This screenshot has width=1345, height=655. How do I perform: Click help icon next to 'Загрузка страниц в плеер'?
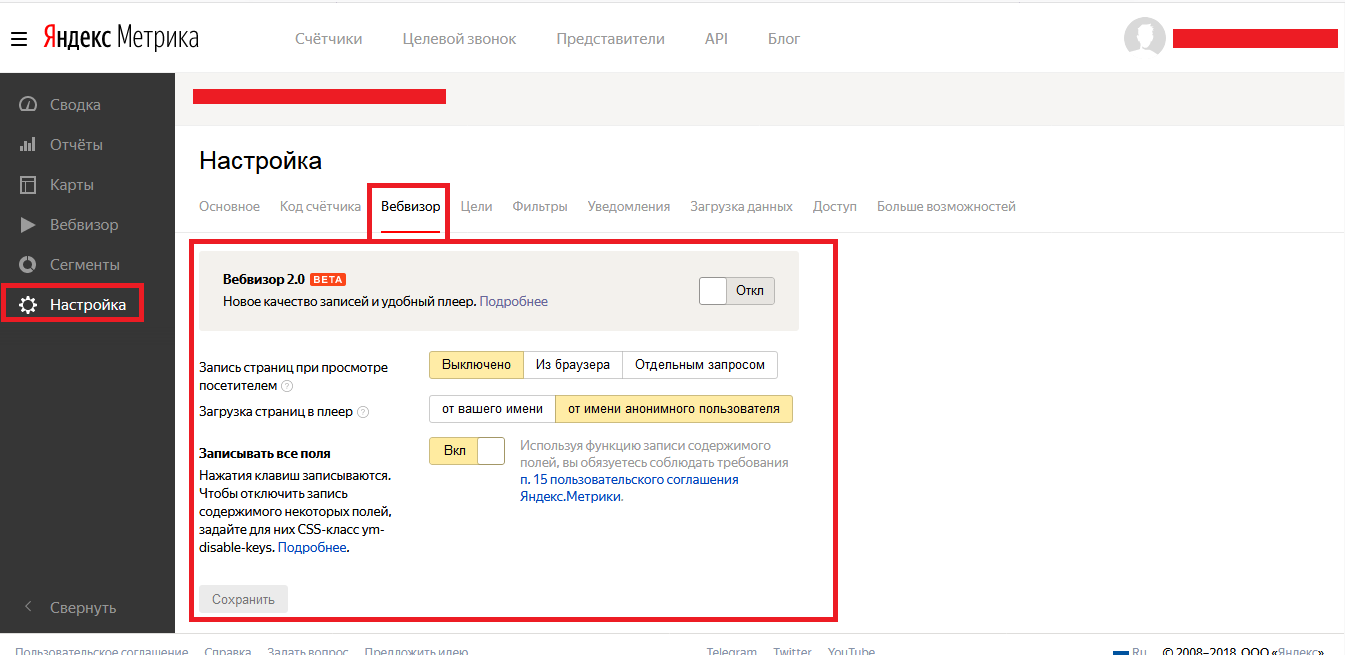pos(363,411)
